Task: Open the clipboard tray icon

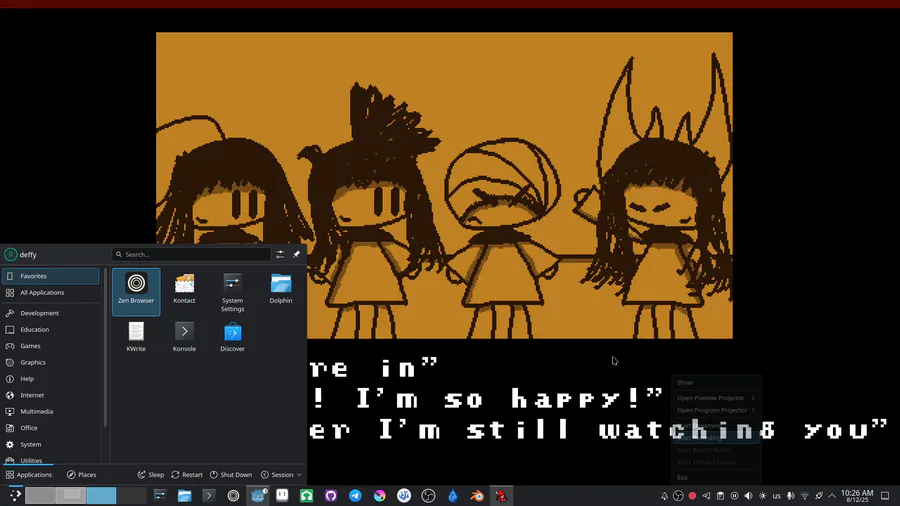Action: [720, 496]
